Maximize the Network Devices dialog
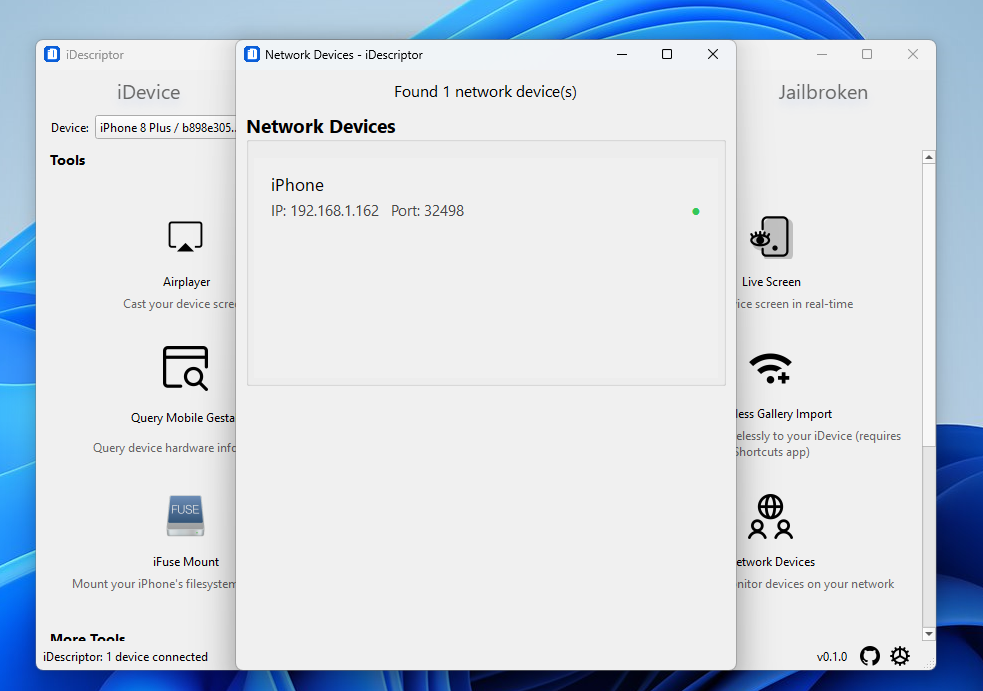This screenshot has height=691, width=983. click(x=667, y=55)
